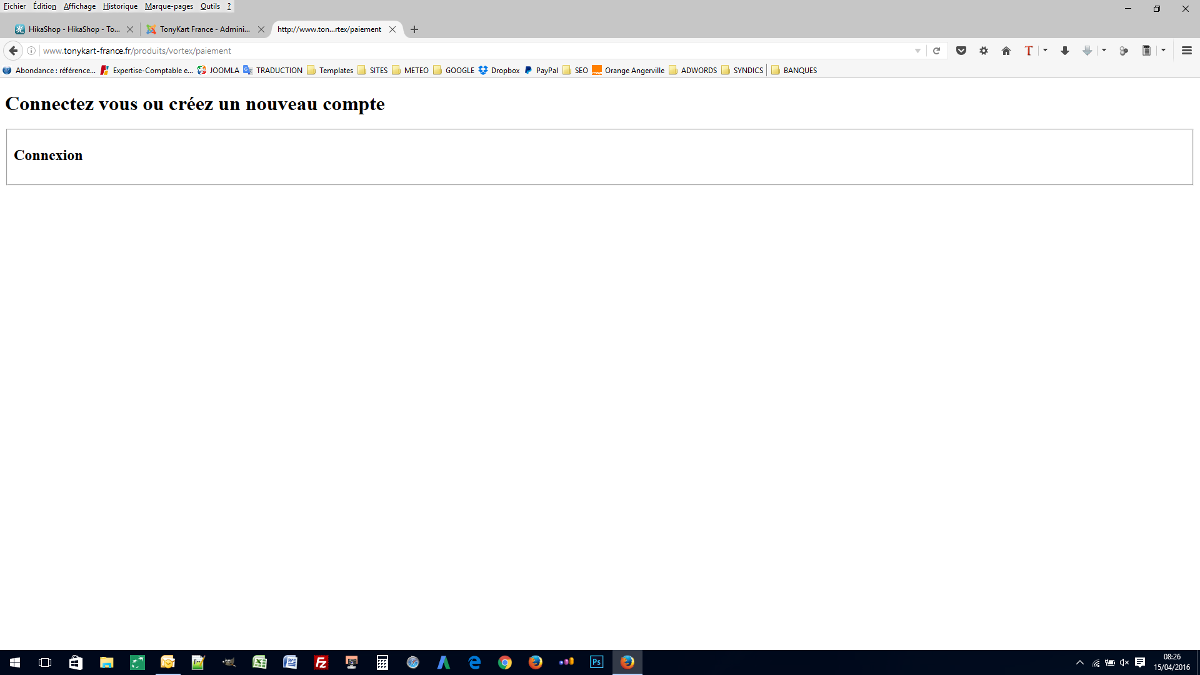Viewport: 1200px width, 675px height.
Task: Open the Dropbox bookmark
Action: (x=499, y=70)
